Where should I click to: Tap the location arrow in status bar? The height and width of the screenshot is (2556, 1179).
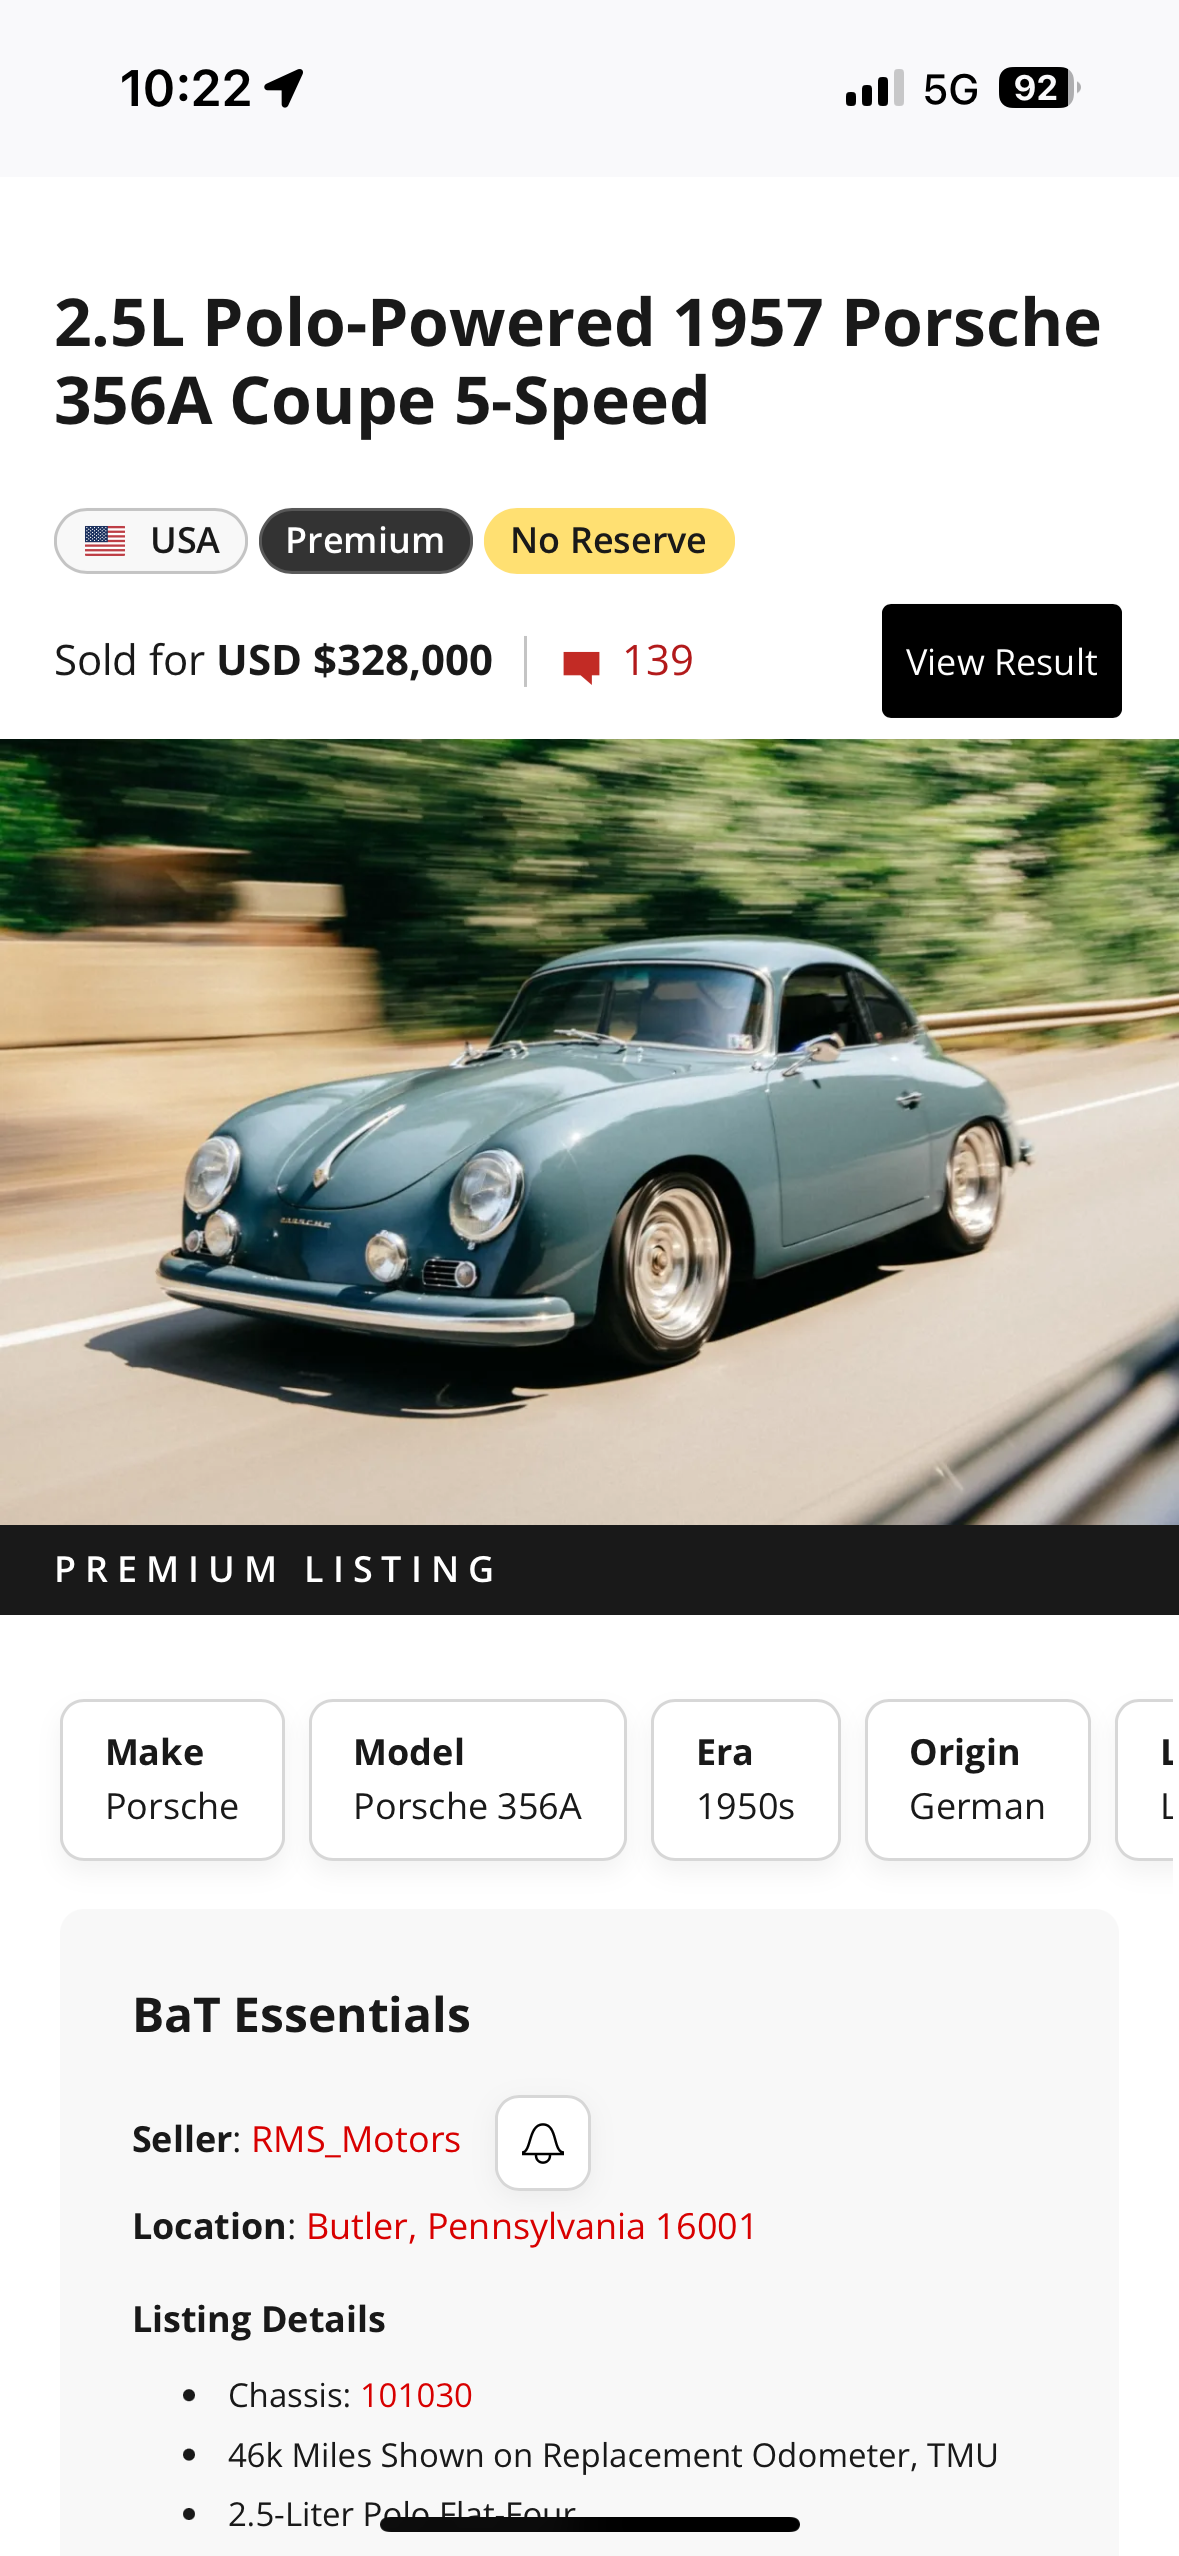point(285,88)
